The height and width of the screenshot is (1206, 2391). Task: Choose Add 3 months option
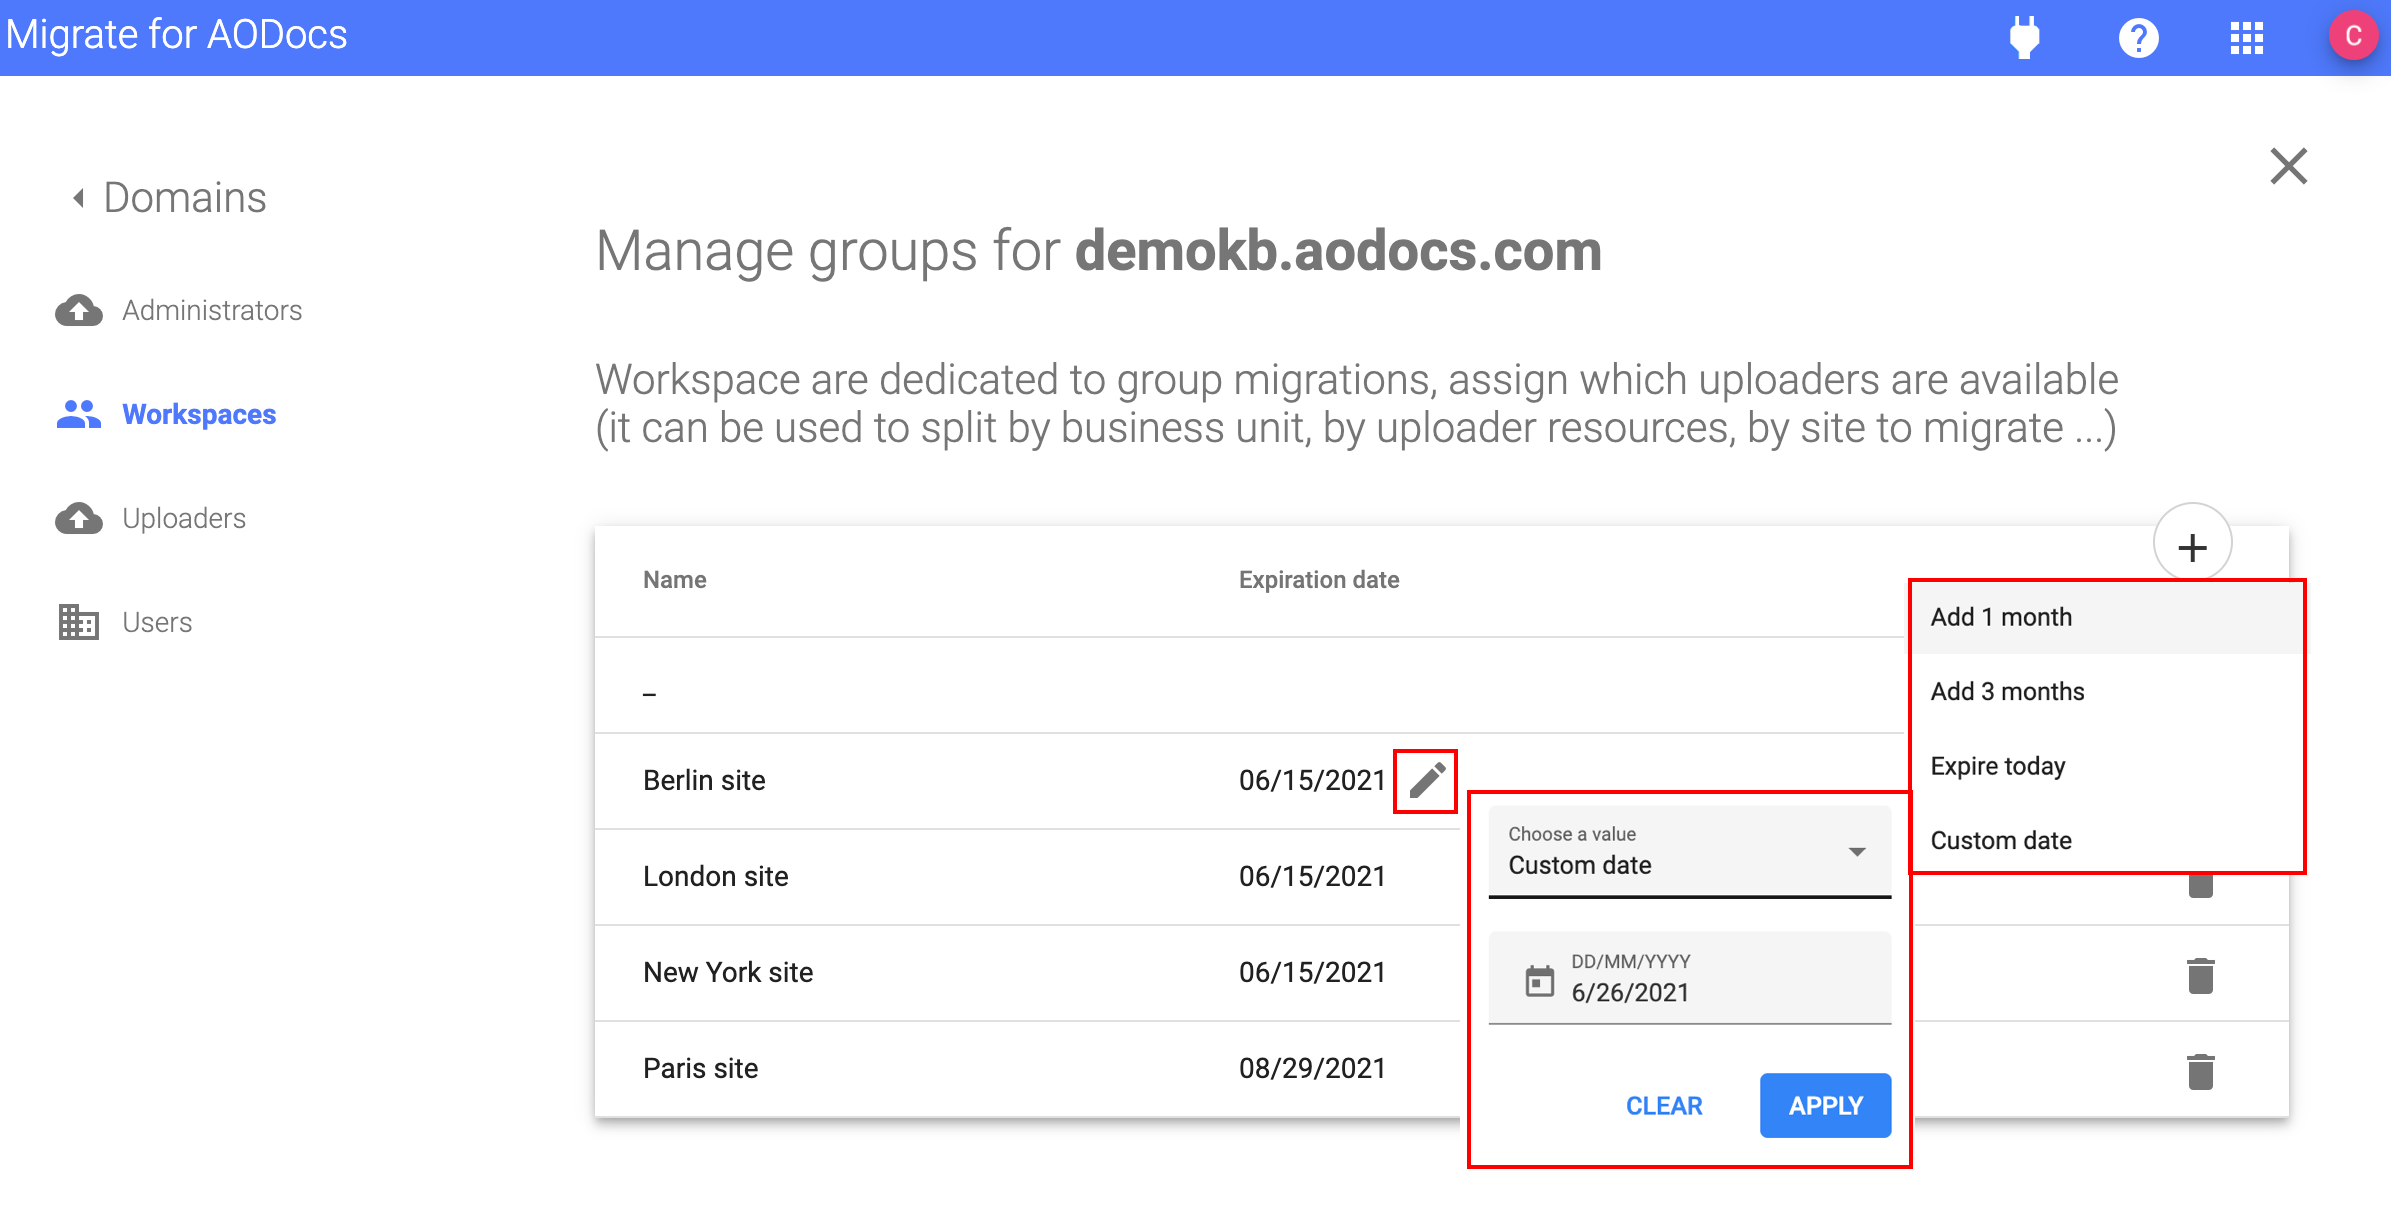click(x=2108, y=692)
